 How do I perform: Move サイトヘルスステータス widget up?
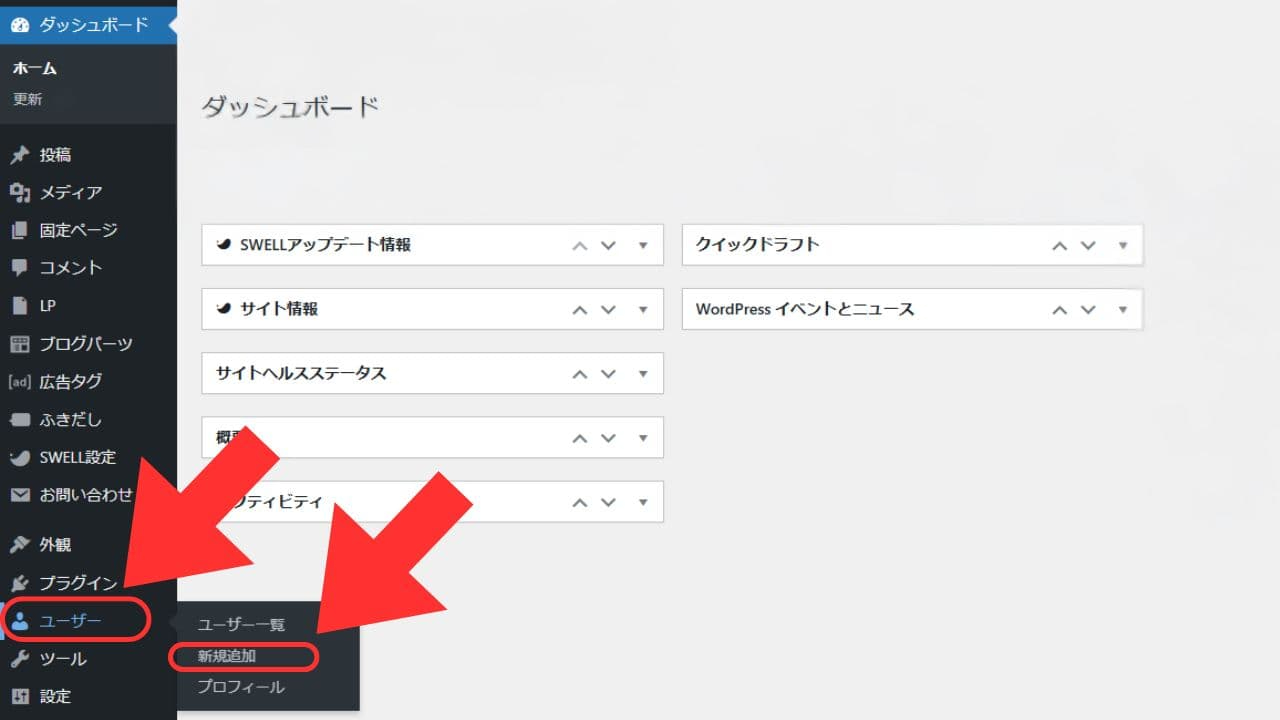[x=579, y=374]
